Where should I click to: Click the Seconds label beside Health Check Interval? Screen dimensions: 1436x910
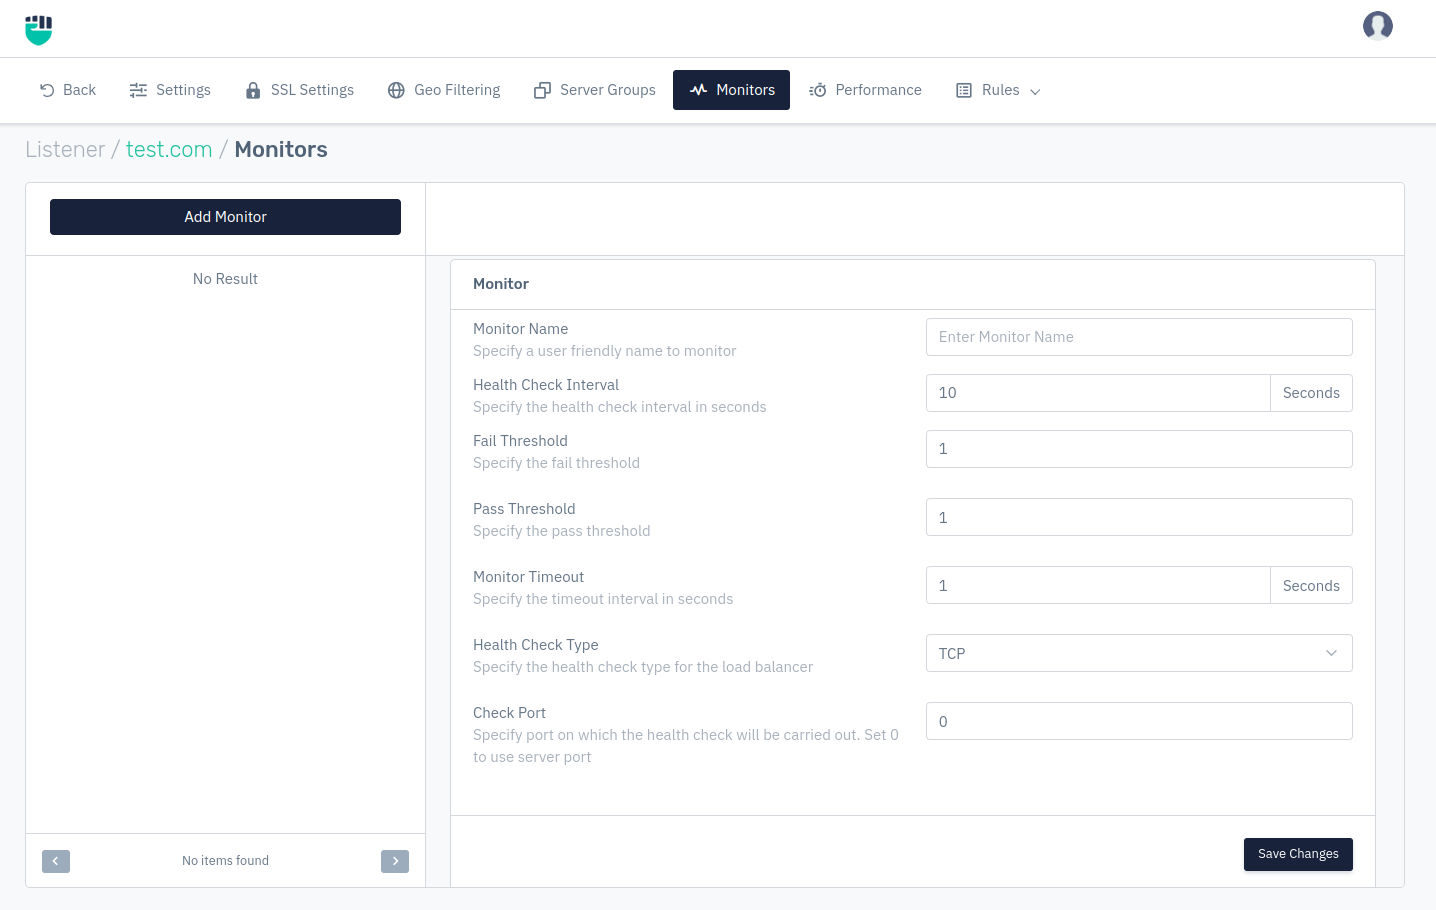1311,393
